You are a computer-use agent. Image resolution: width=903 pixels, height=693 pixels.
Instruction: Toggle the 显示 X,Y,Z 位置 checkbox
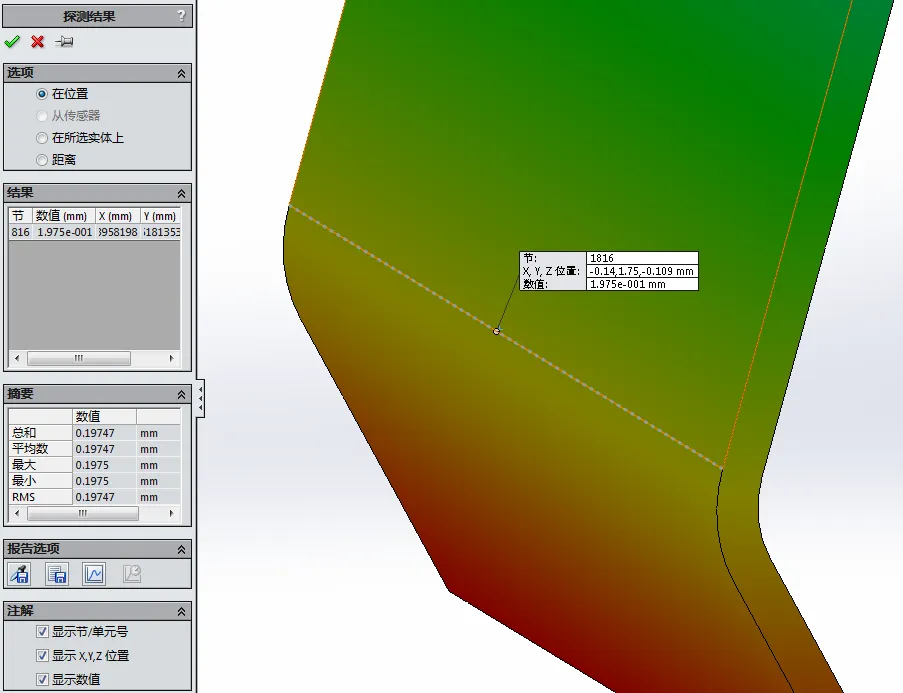[x=42, y=655]
